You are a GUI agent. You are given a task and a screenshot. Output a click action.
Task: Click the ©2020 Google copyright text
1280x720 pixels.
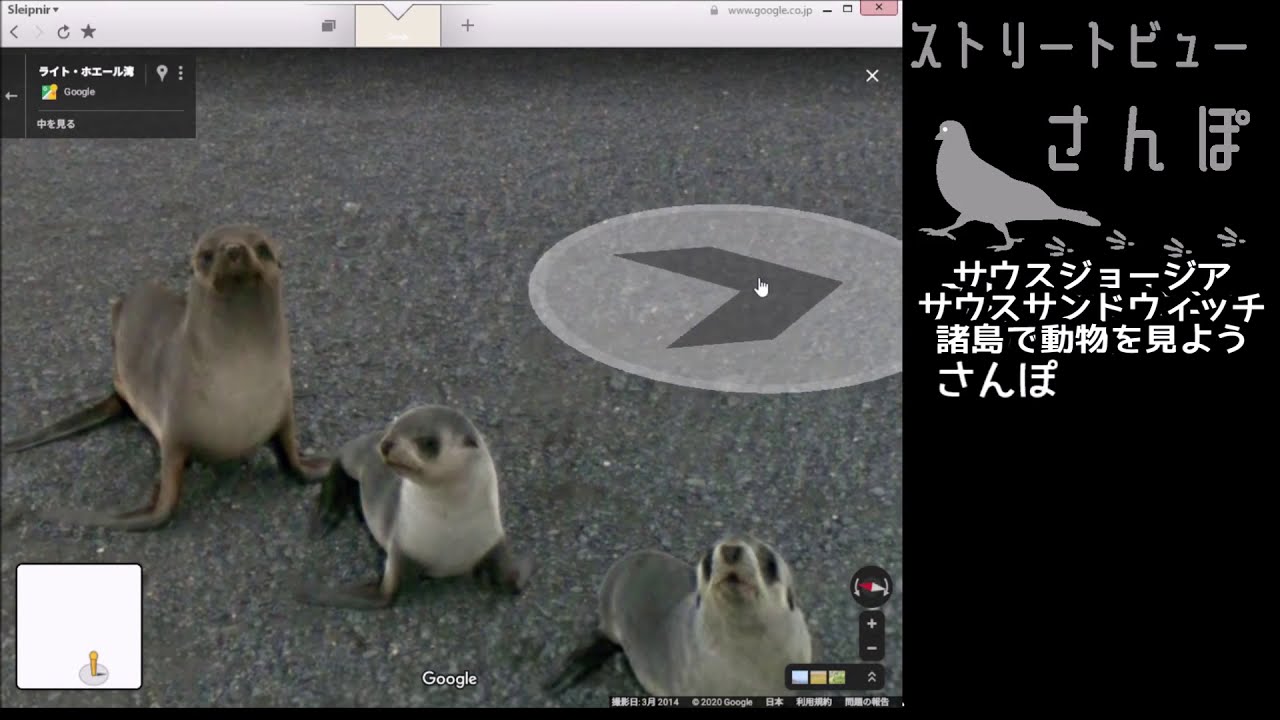tap(722, 702)
